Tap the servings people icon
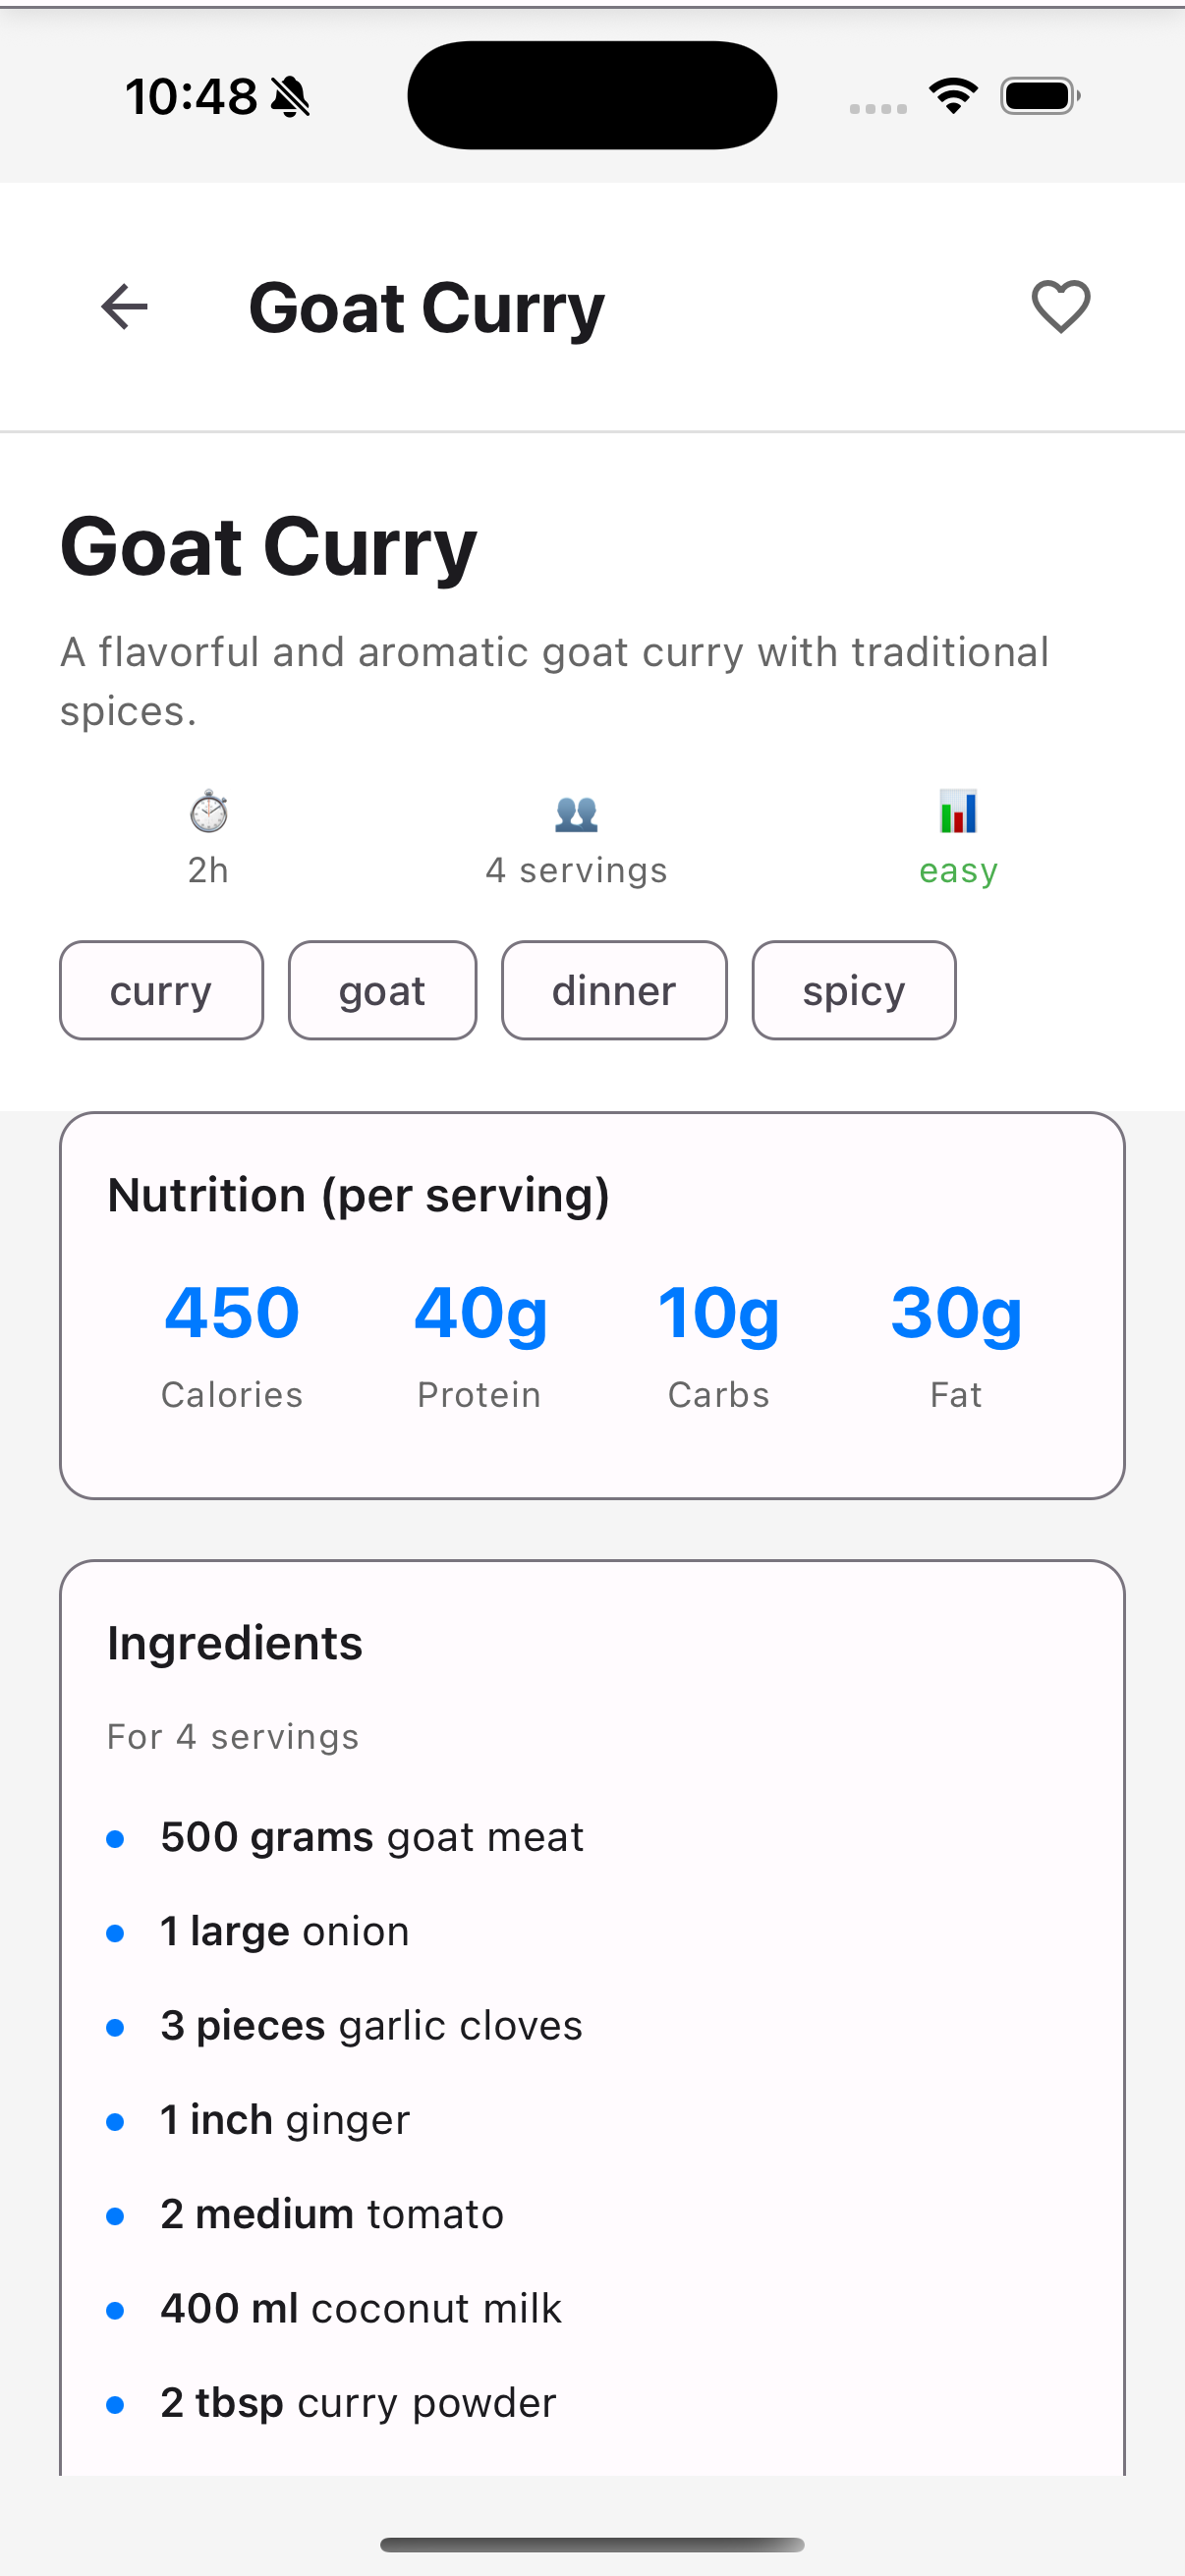 click(x=577, y=813)
